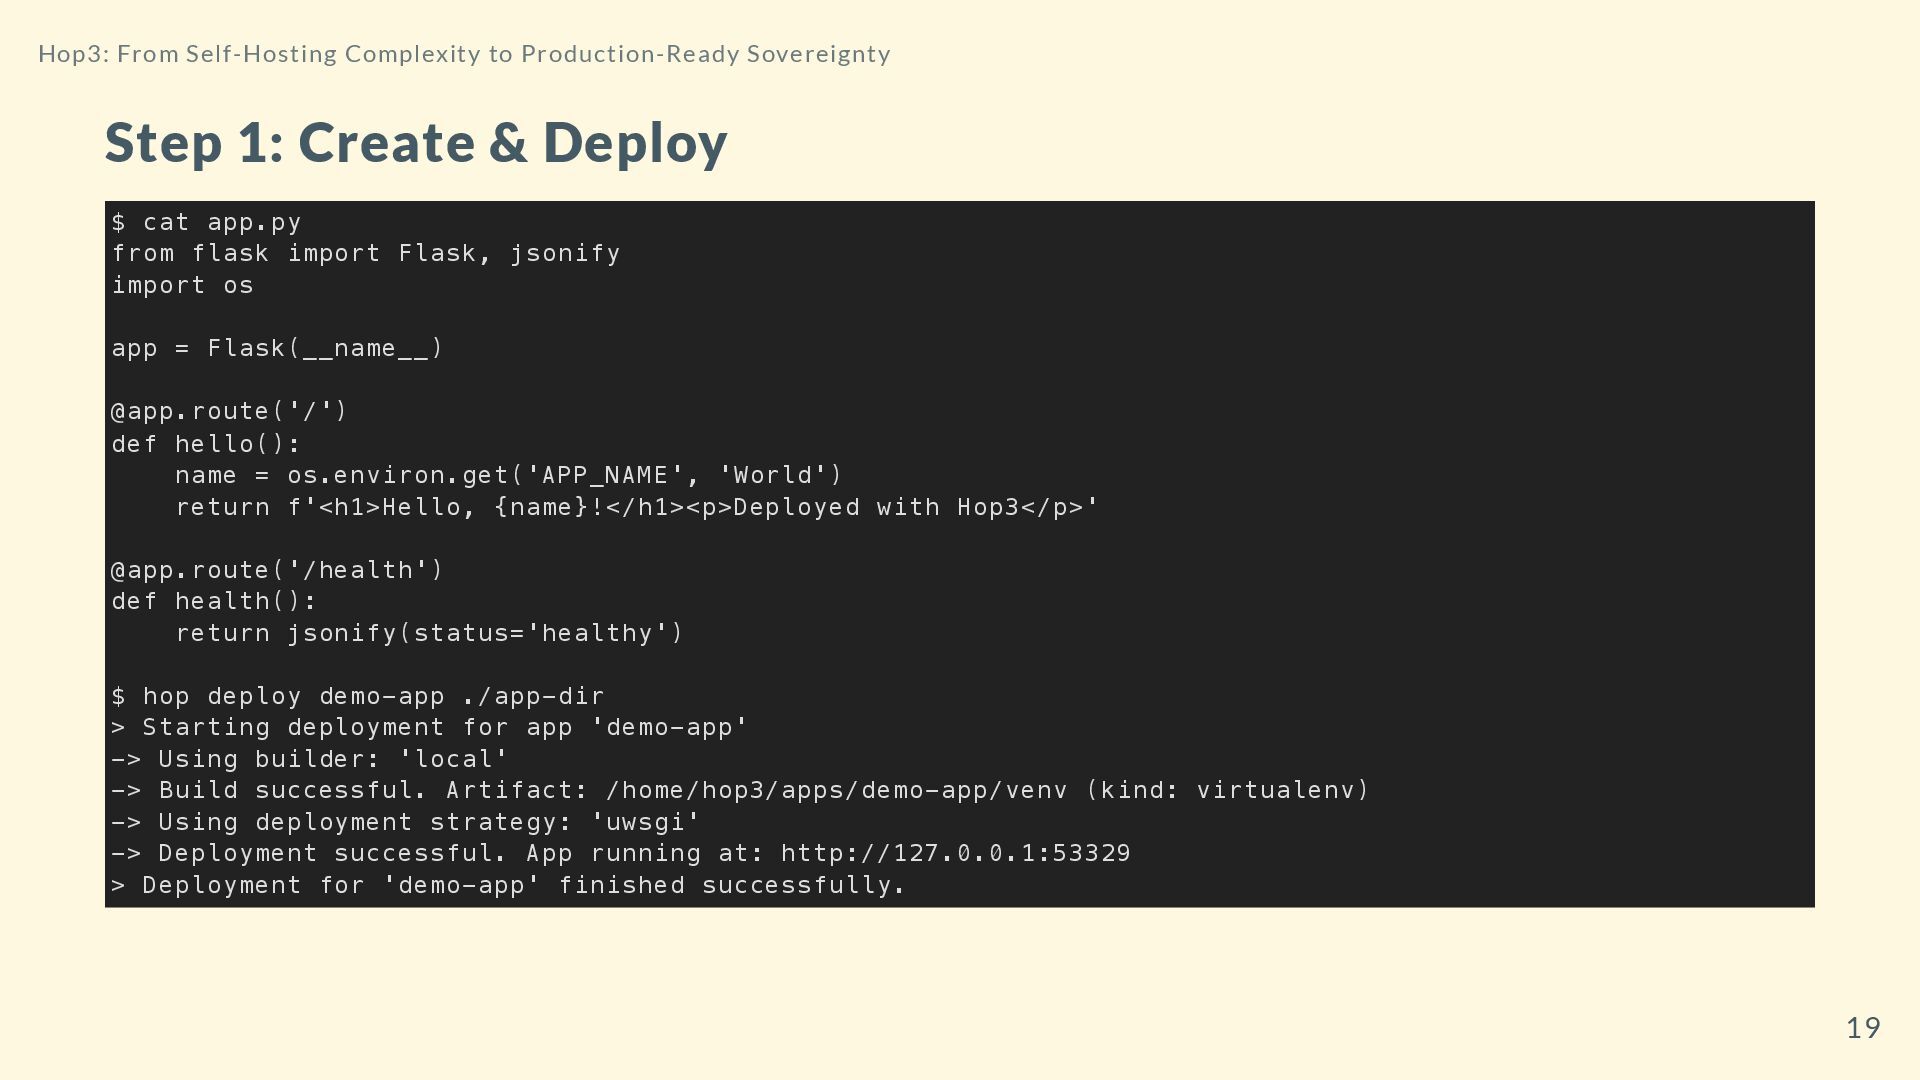This screenshot has width=1920, height=1080.
Task: Click the slide title 'Step 1: Create & Deploy'
Action: tap(416, 142)
